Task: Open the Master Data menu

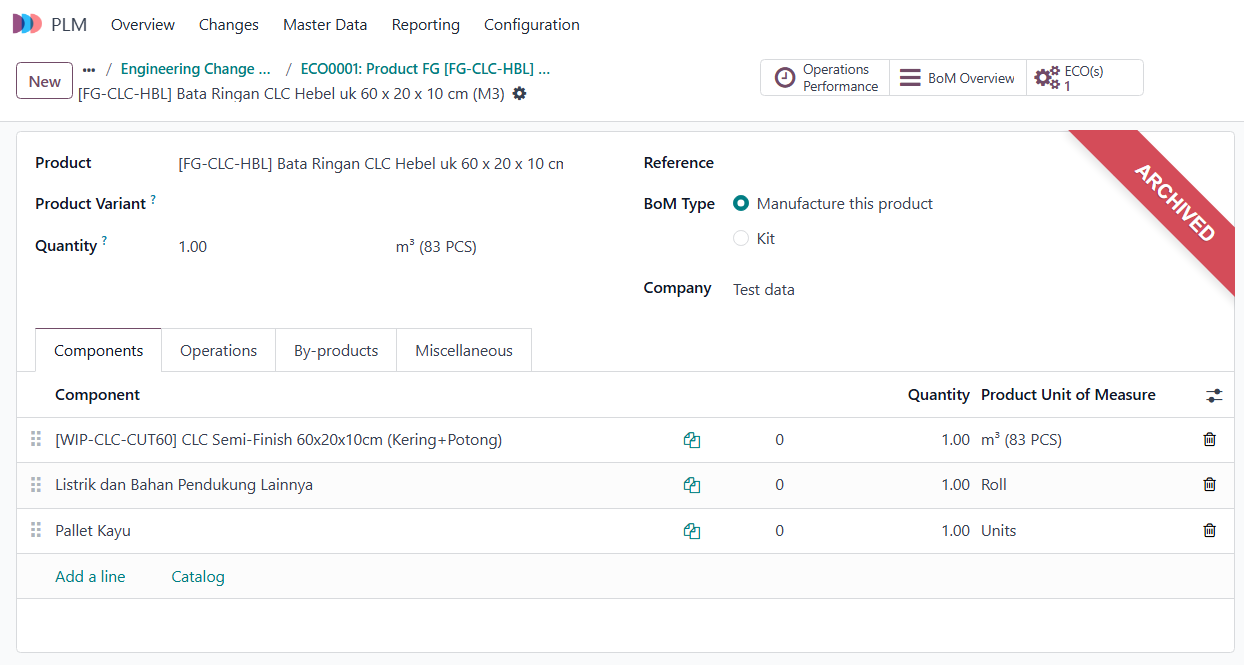Action: 325,24
